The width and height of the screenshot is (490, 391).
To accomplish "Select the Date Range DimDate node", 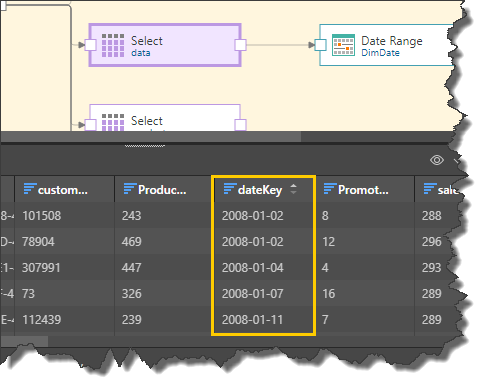I will tap(387, 45).
